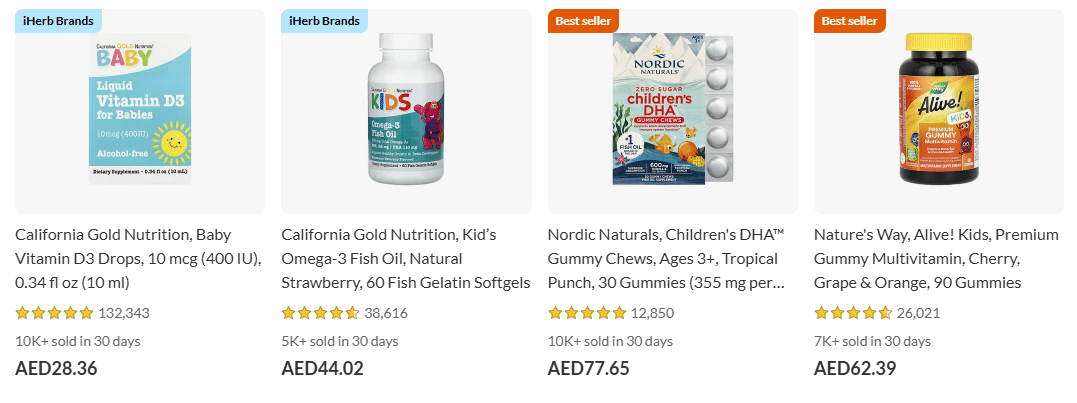Open the Alive! Kids Gummy Multivitamin image
Viewport: 1077px width, 403px height.
click(938, 110)
